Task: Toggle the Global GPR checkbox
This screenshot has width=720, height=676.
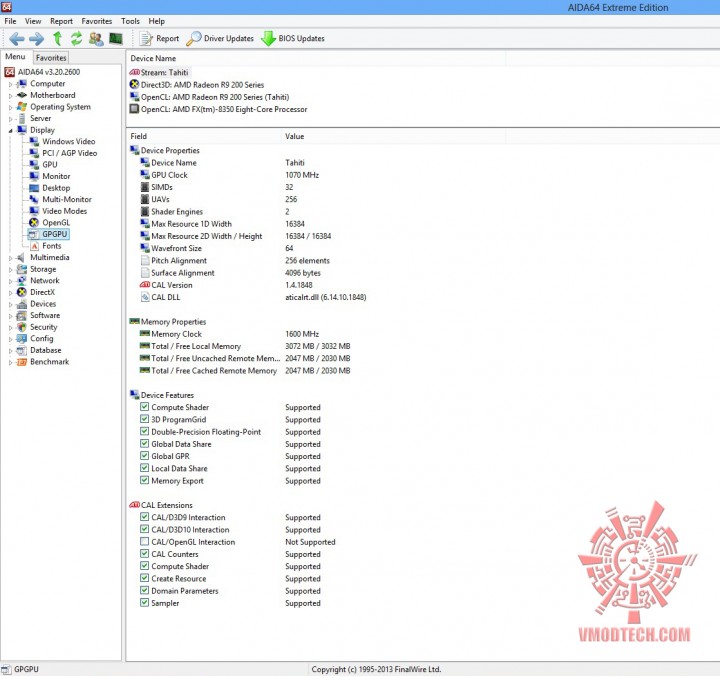Action: pos(144,456)
